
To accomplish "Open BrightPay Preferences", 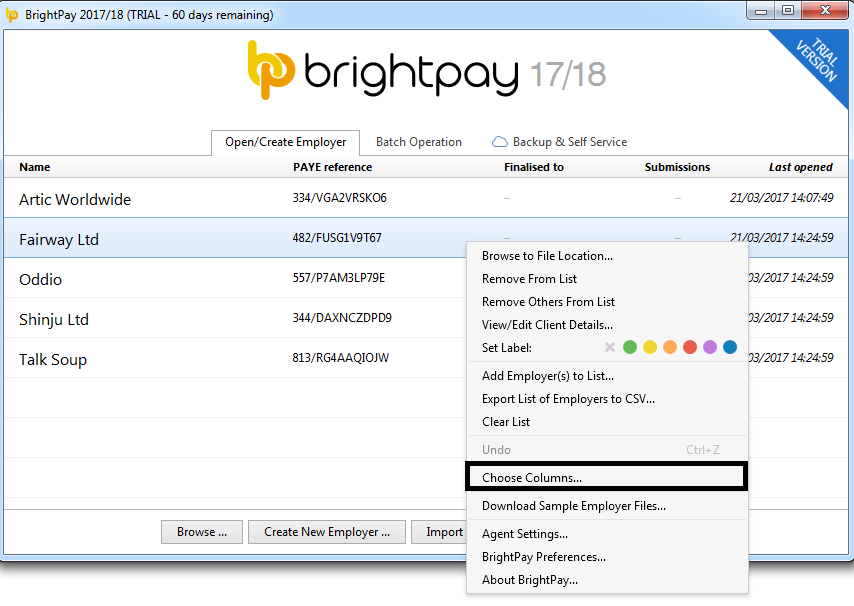I will [607, 557].
